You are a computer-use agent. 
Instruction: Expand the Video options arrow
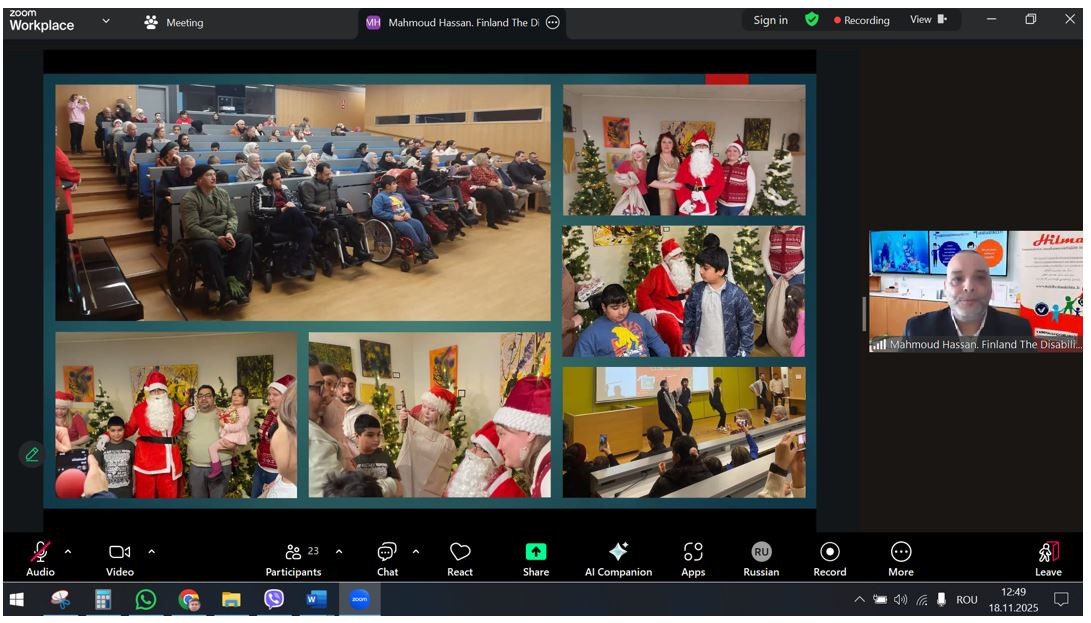151,551
